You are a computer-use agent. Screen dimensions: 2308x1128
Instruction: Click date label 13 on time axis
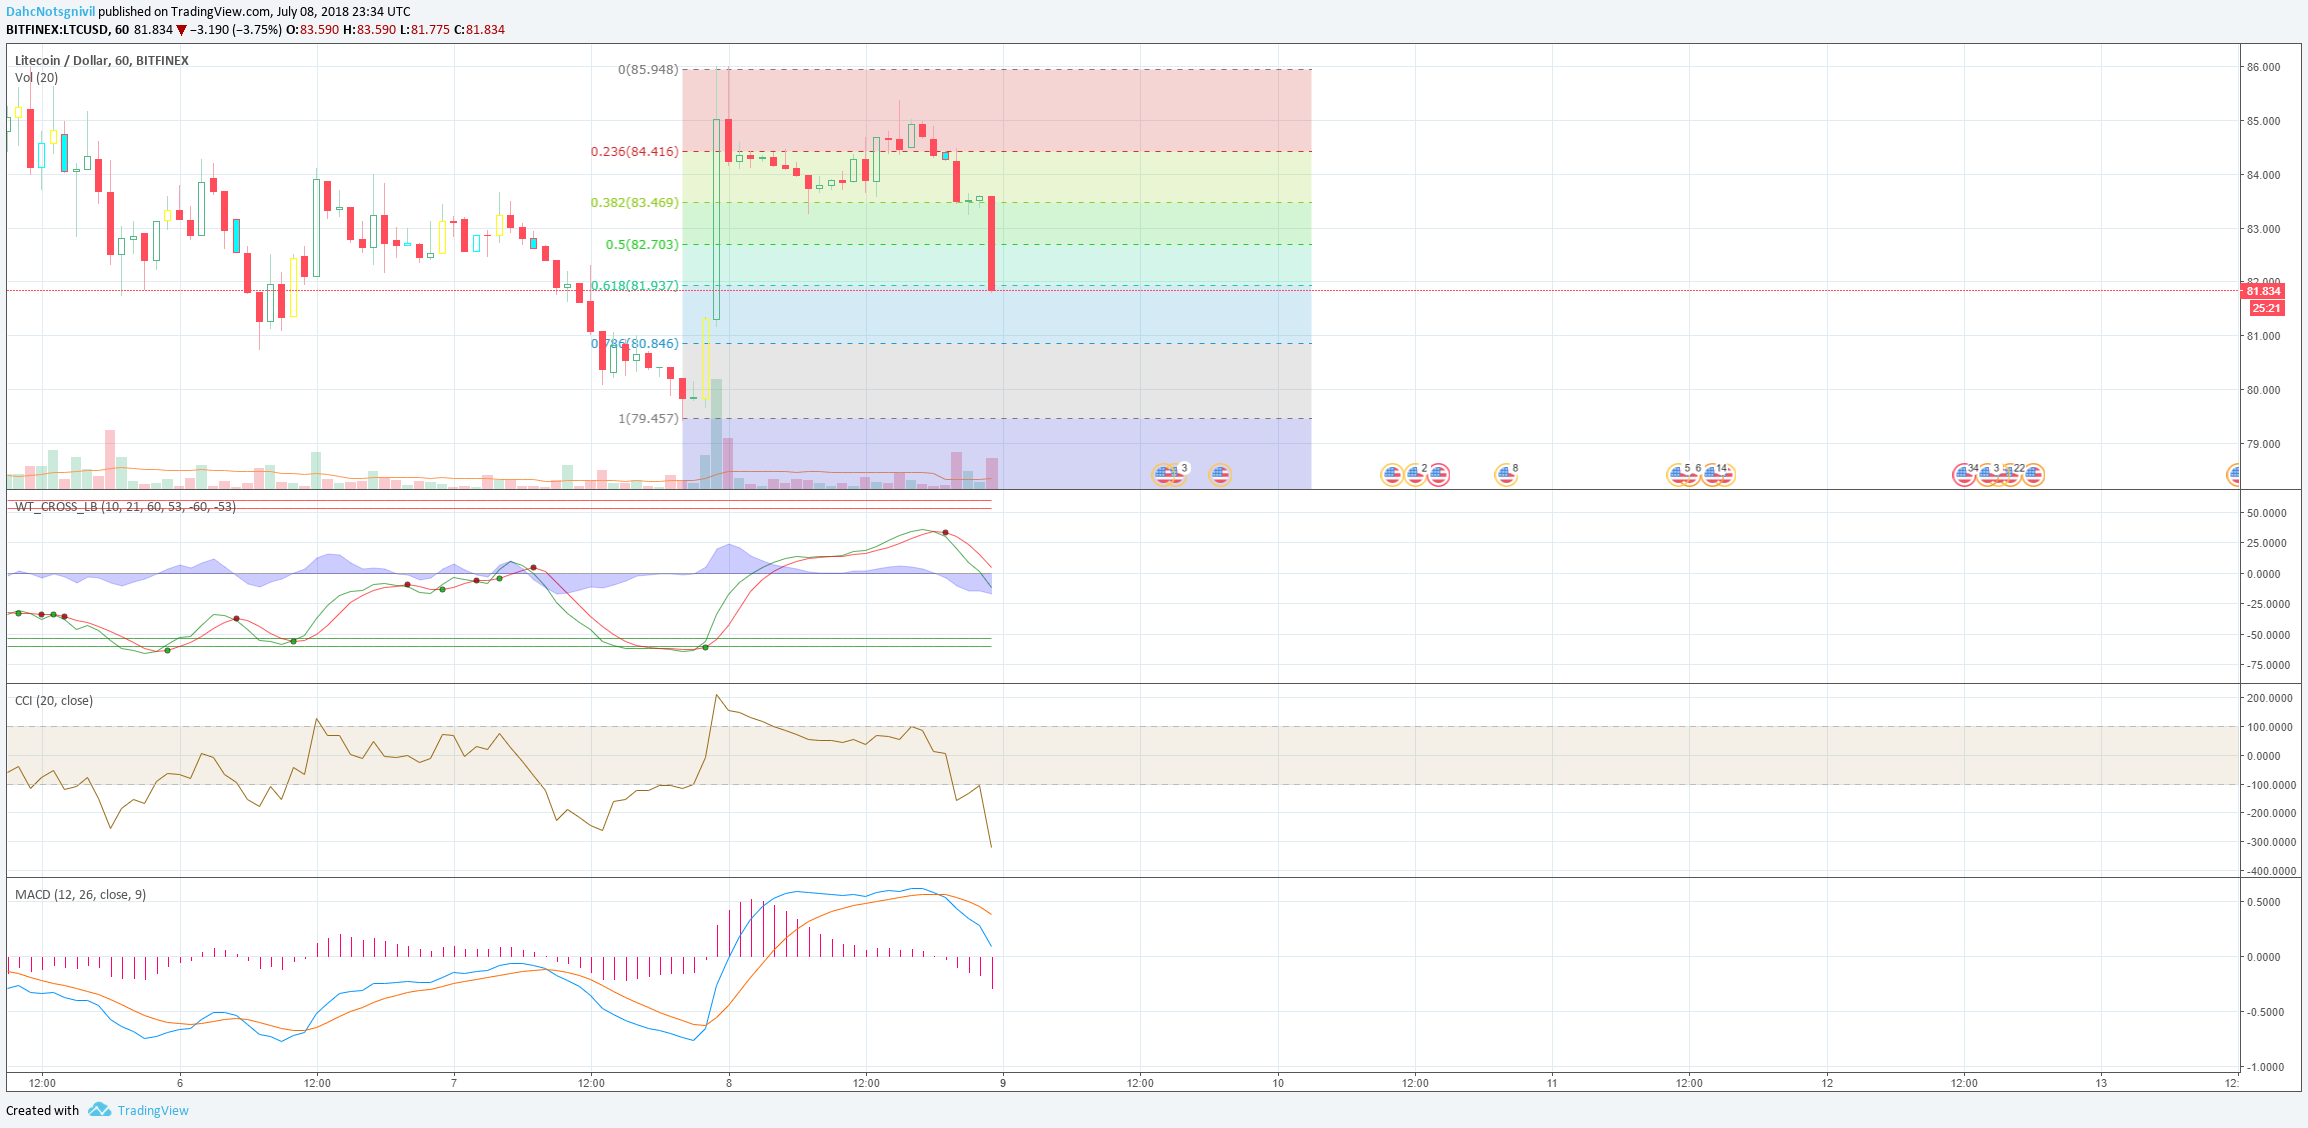tap(2101, 1083)
